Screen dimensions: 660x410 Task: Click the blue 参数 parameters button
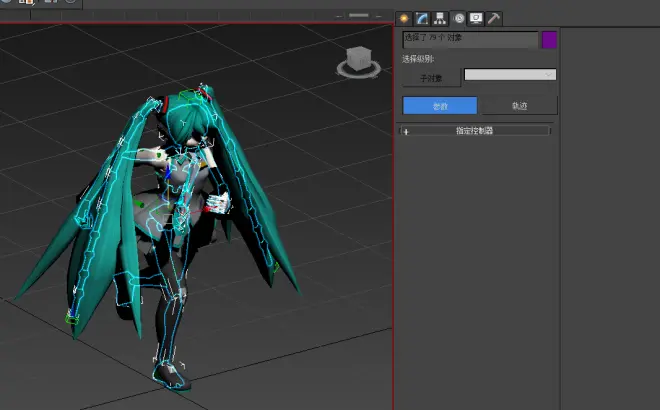coord(440,106)
